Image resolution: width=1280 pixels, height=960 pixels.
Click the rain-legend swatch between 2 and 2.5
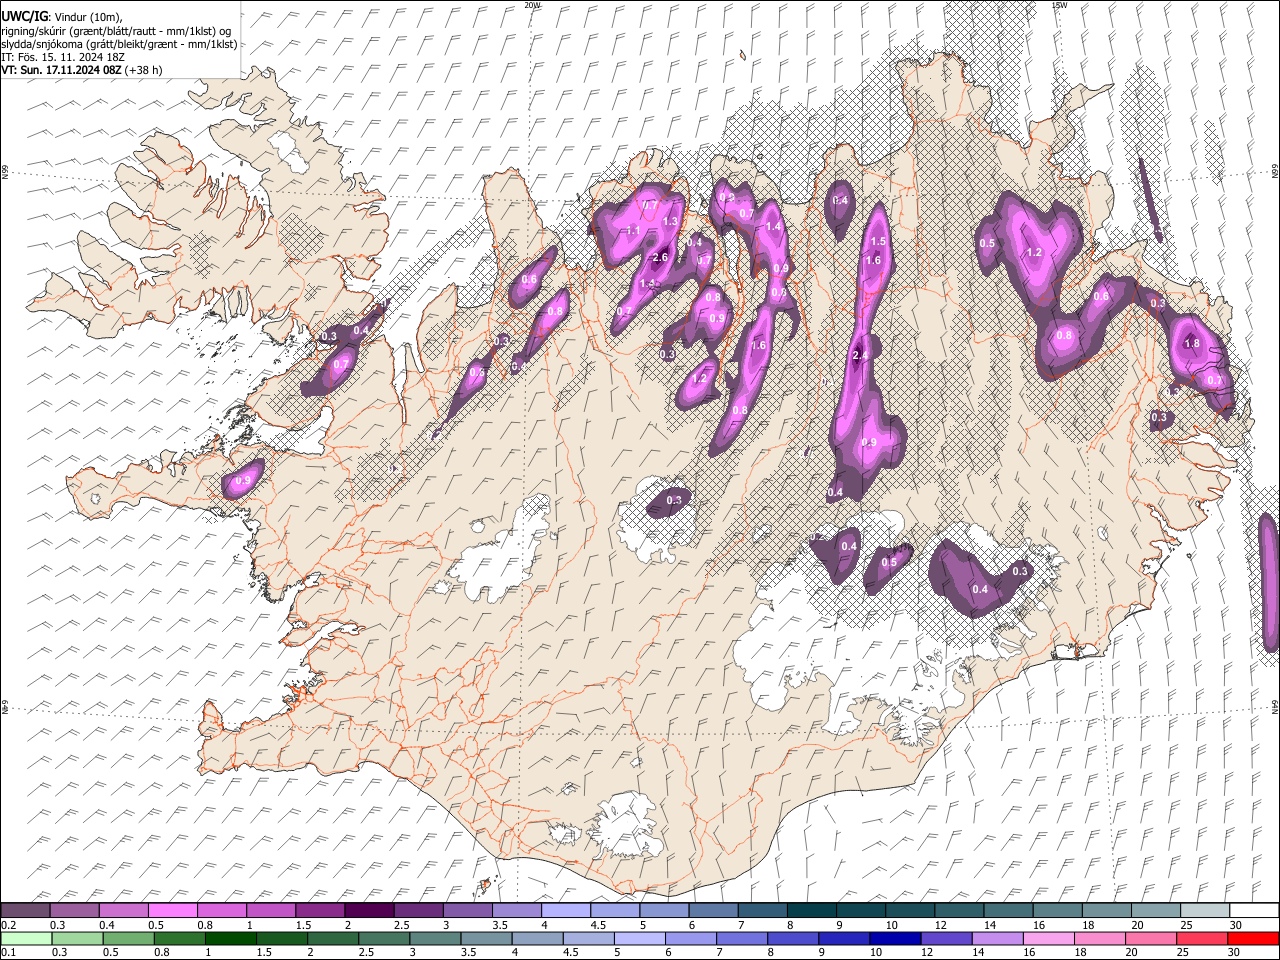[332, 938]
